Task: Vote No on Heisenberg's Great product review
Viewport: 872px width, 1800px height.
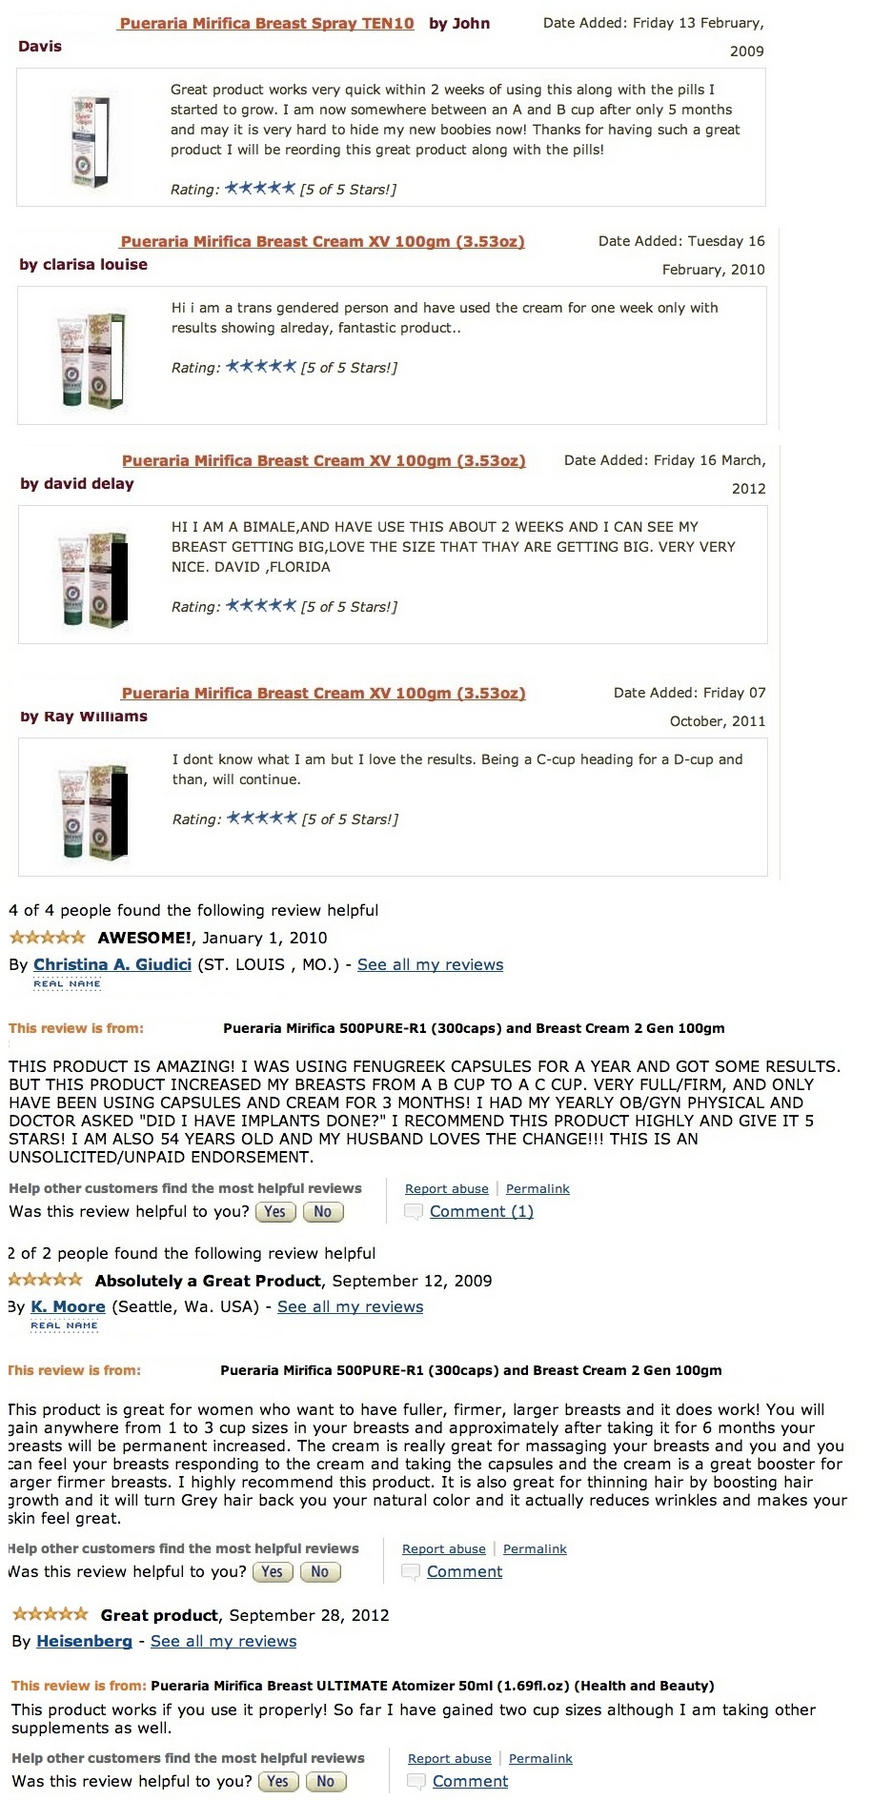Action: tap(326, 1781)
